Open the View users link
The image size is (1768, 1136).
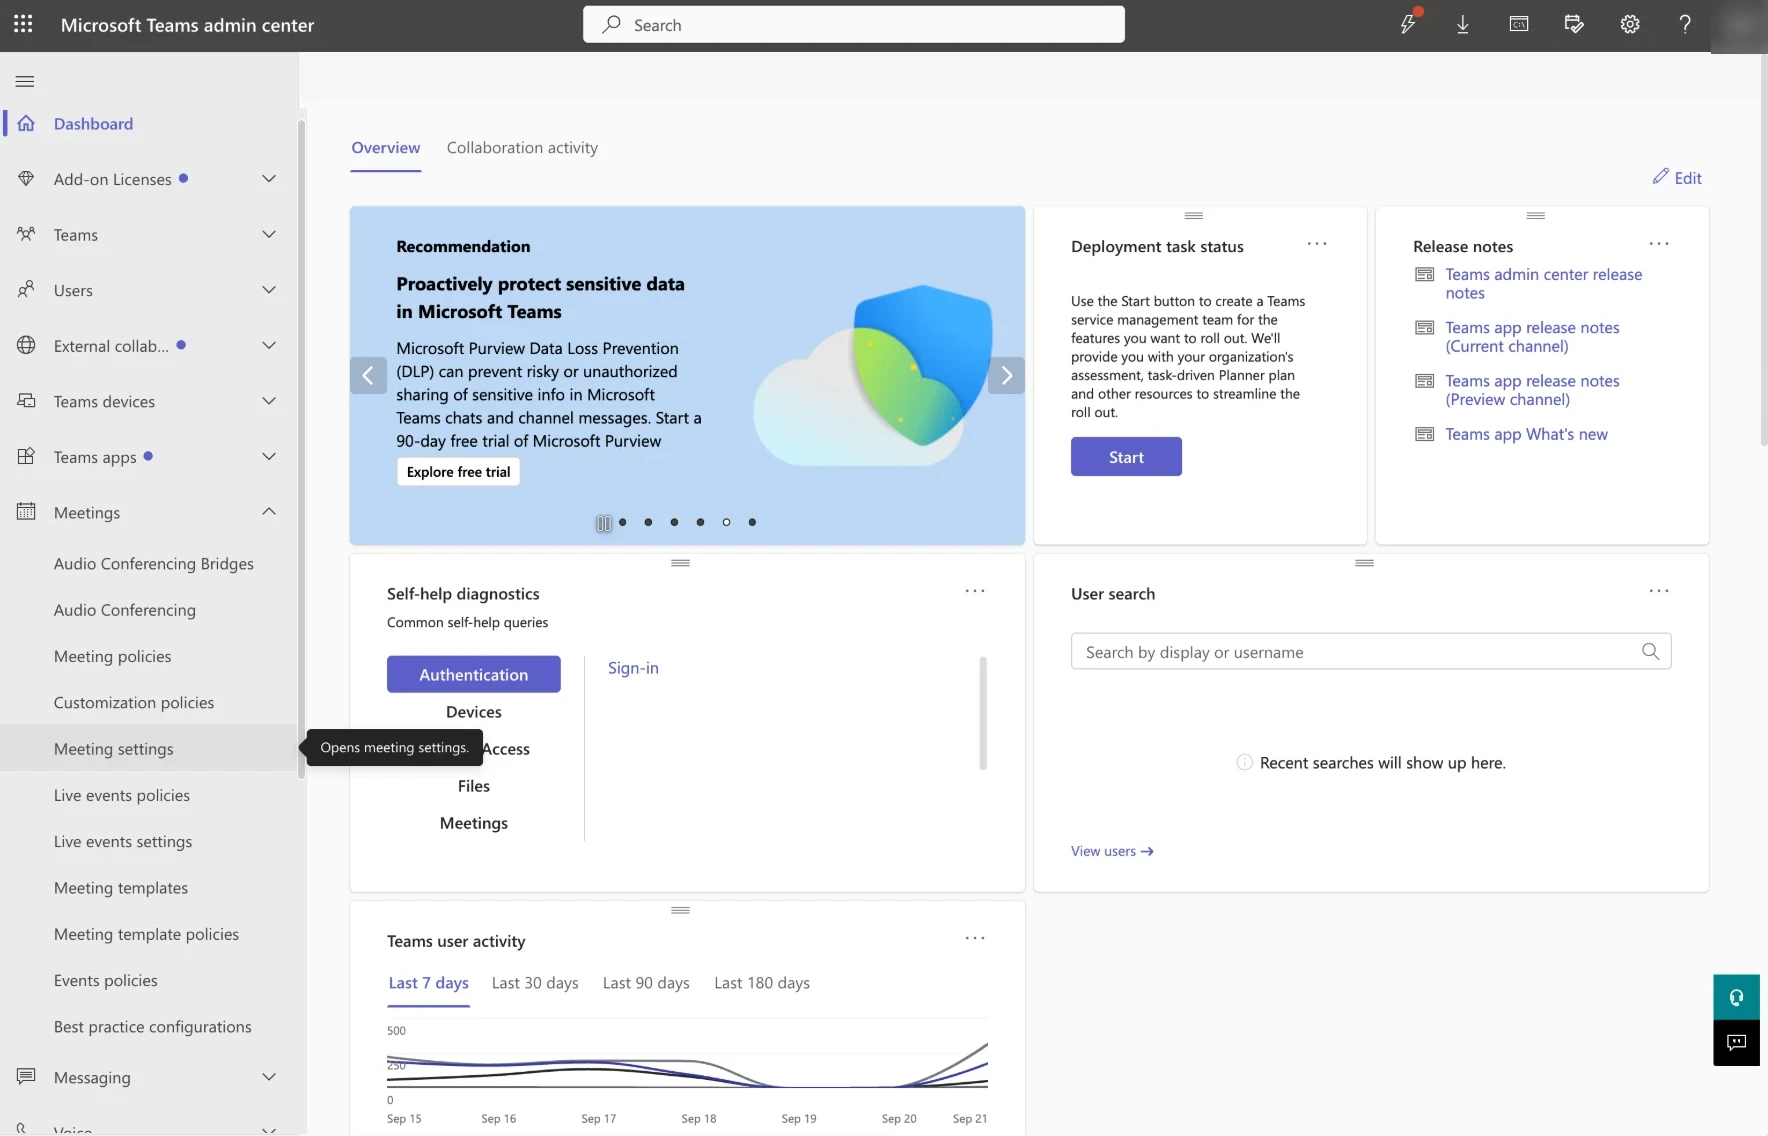[x=1112, y=851]
